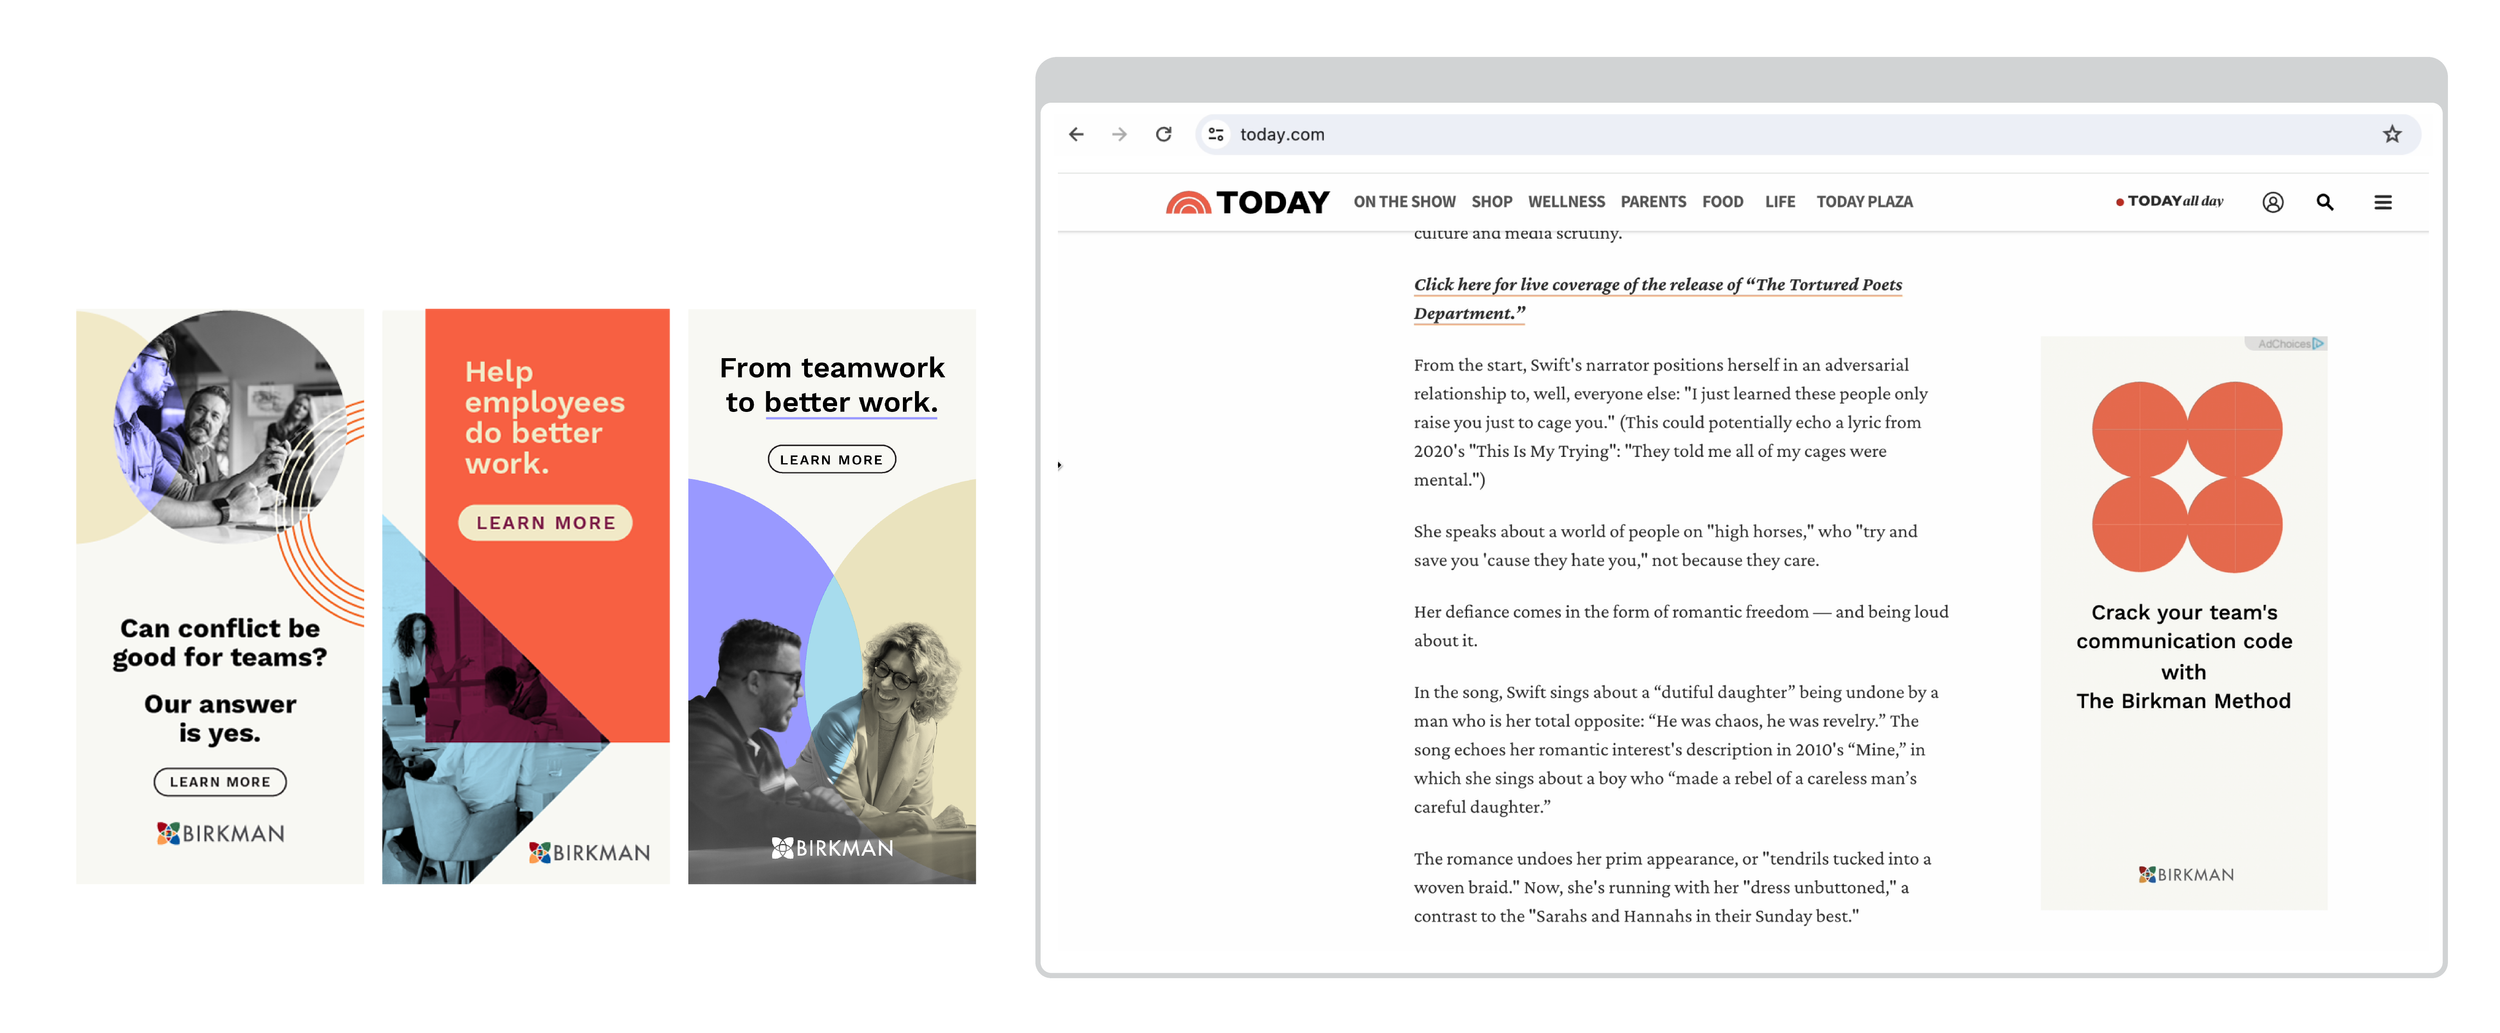Click paragraph starting "Her defiance comes in"
This screenshot has height=1033, width=2500.
[1680, 626]
